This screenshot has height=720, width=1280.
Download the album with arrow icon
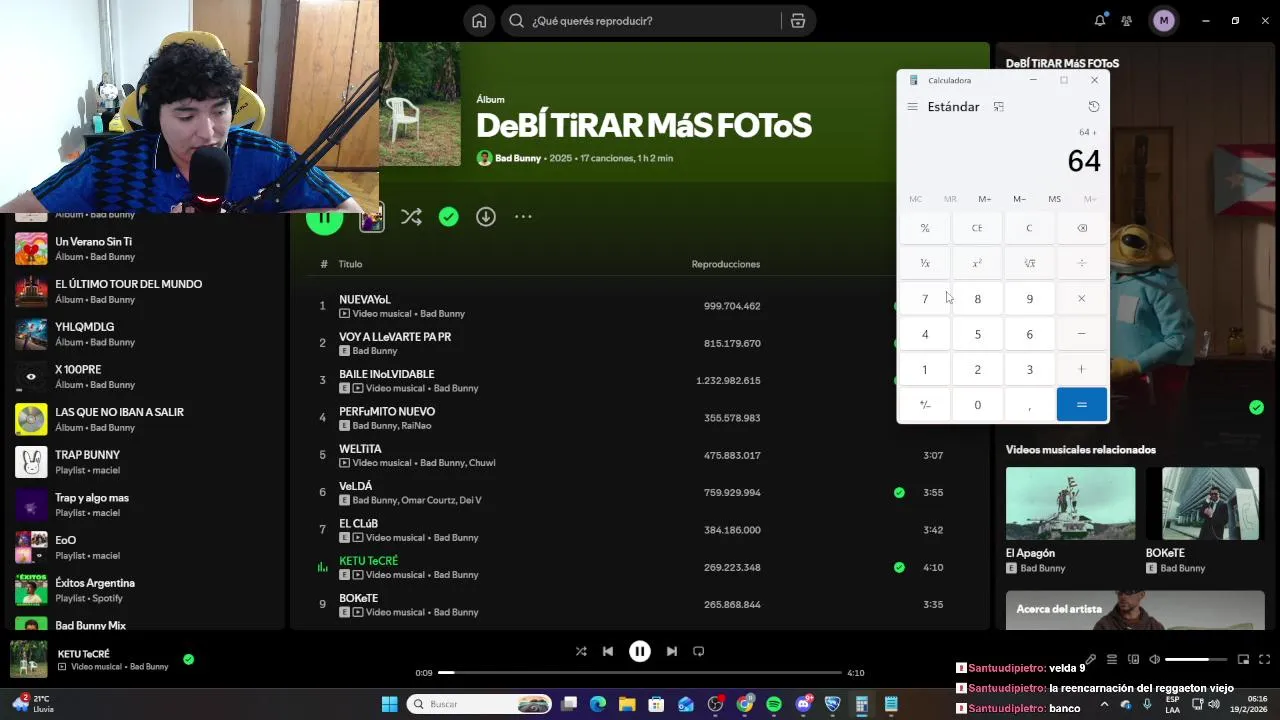[x=486, y=217]
